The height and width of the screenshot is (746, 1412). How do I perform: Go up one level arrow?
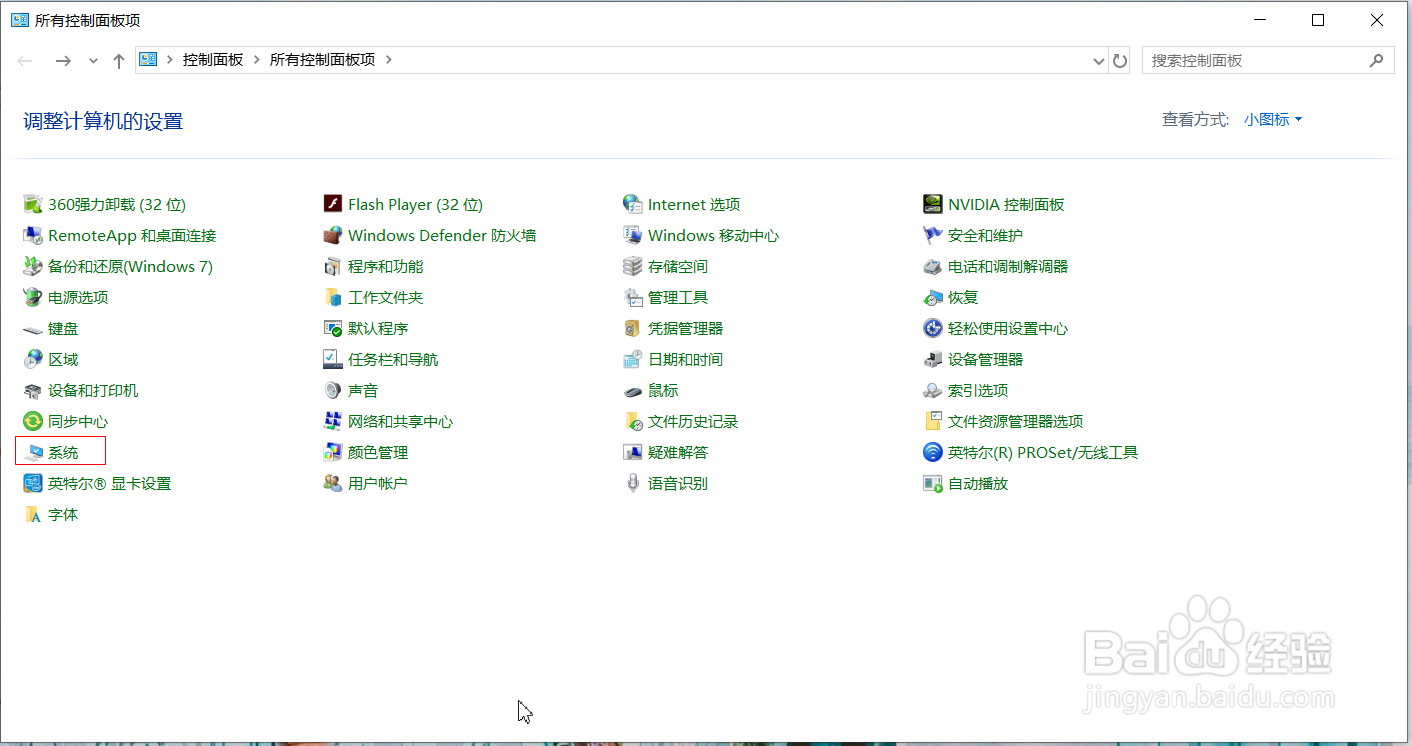tap(119, 60)
